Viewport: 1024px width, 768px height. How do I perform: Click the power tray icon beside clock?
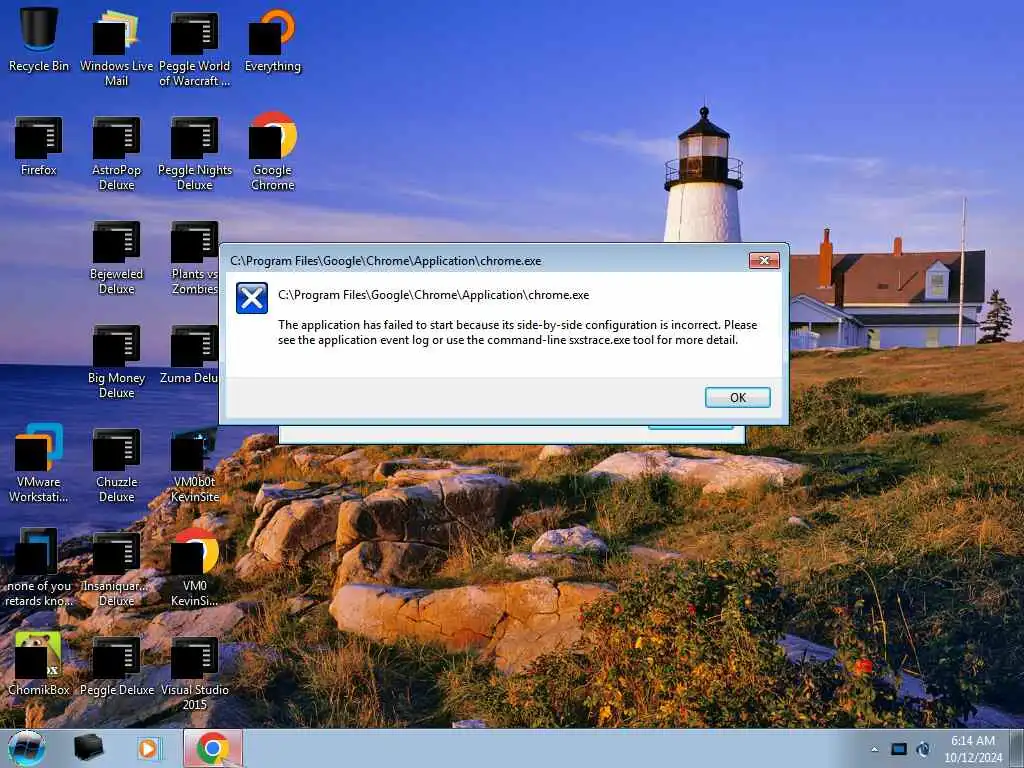923,749
